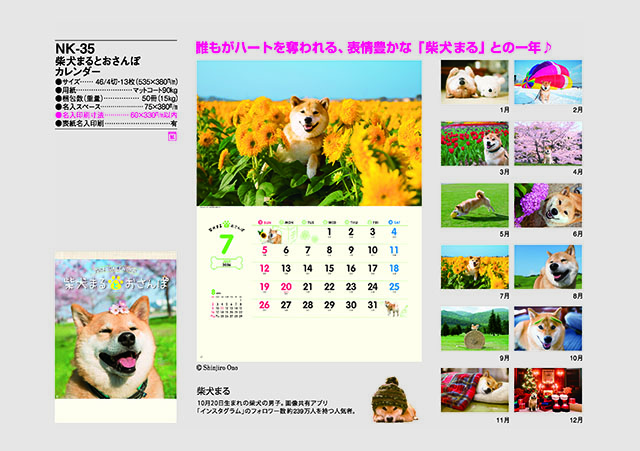Click the mini August calendar under the bone label

pos(227,304)
